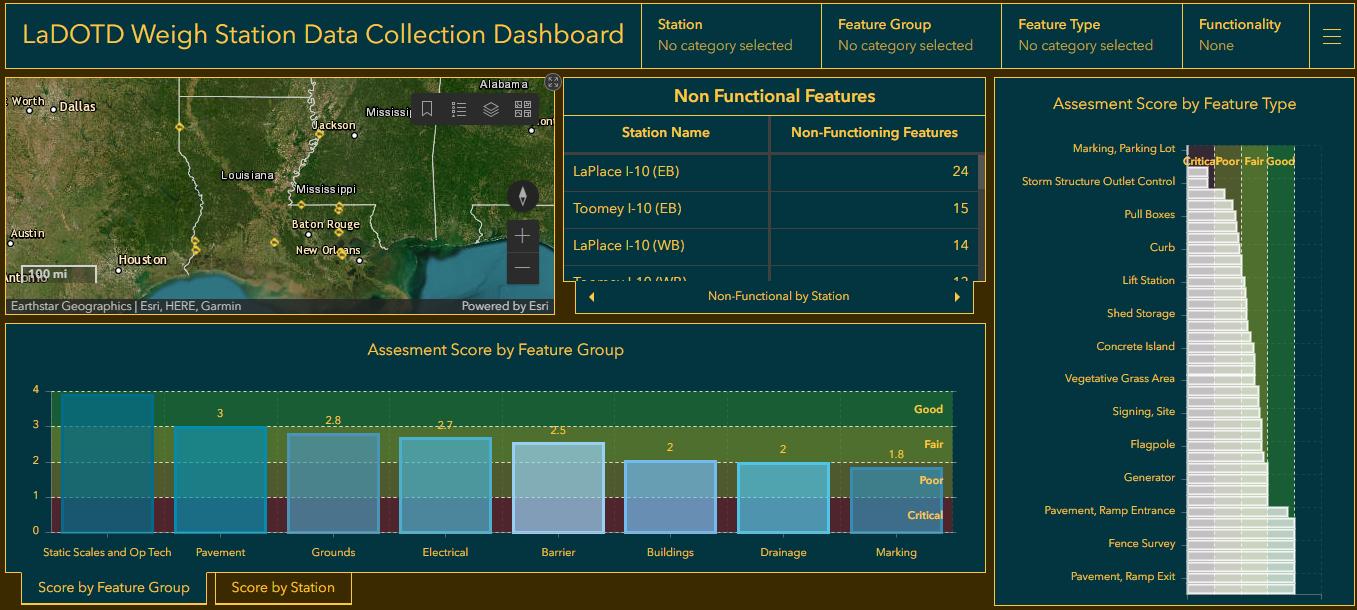Click the dashboard title text
Viewport: 1357px width, 610px height.
tap(323, 35)
